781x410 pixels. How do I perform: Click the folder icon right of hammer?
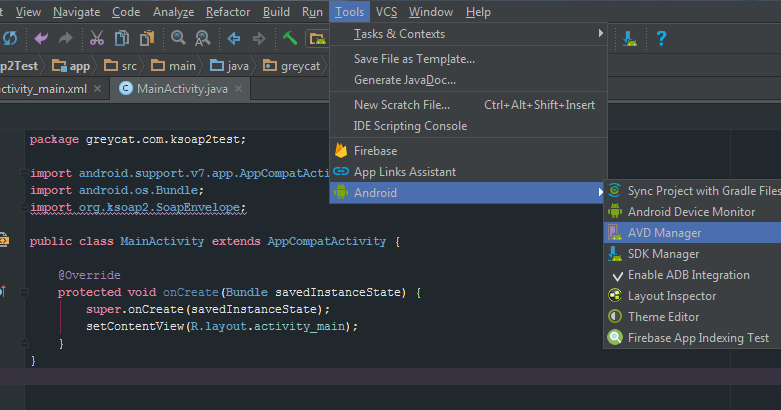coord(317,38)
